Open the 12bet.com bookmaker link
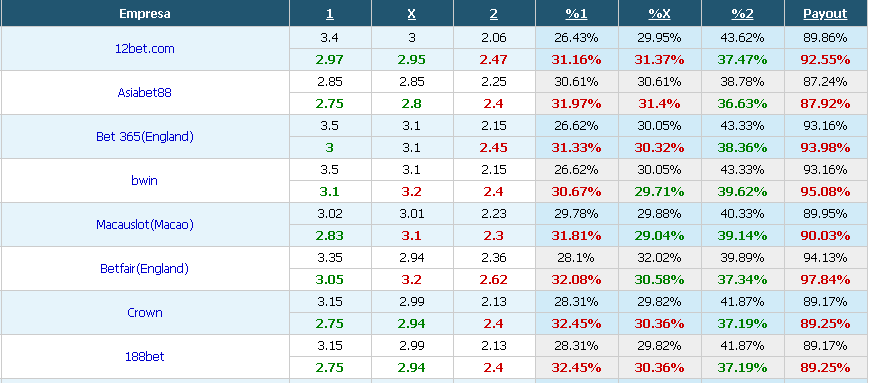The width and height of the screenshot is (872, 383). pos(145,48)
